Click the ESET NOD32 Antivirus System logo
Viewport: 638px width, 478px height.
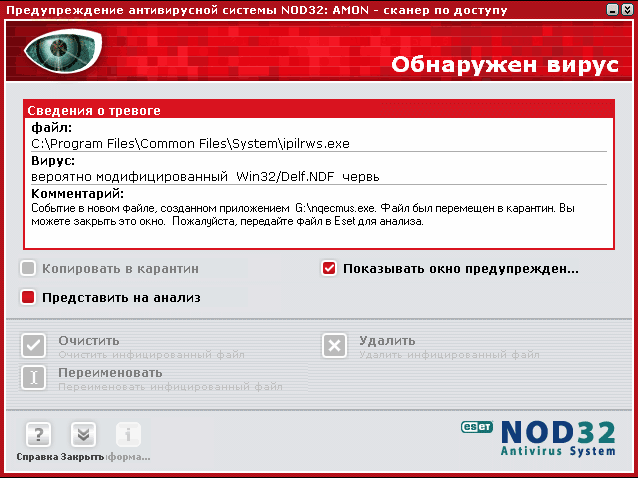[x=538, y=438]
